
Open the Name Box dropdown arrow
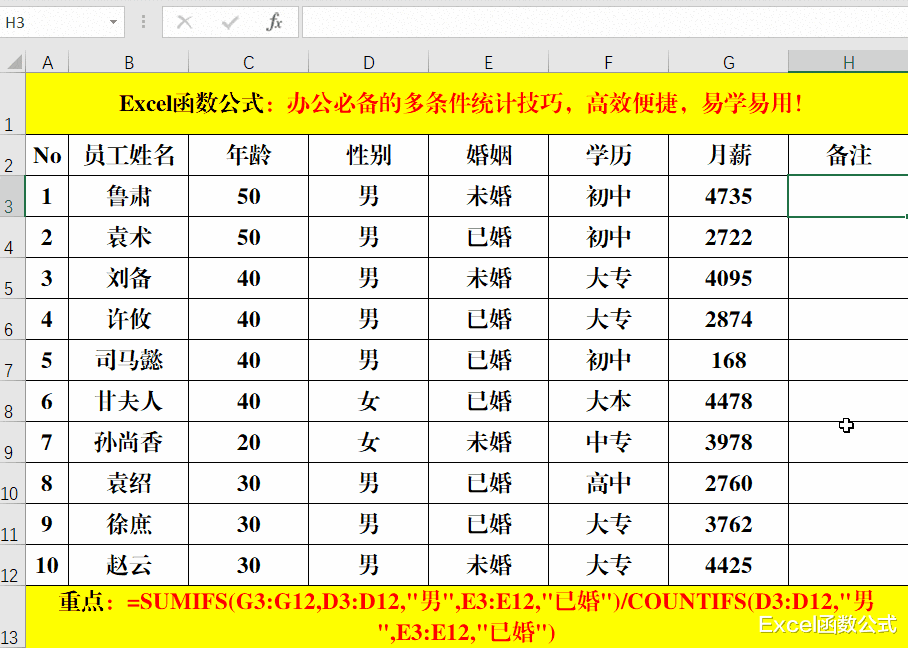click(x=113, y=21)
